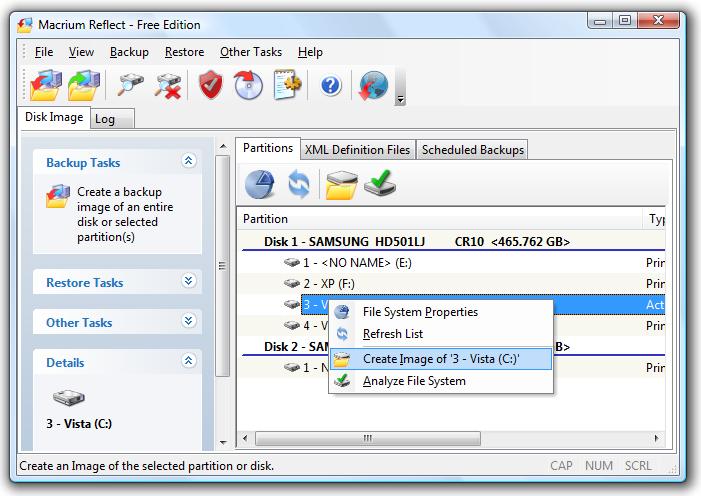Click the pie chart file system properties icon

[260, 184]
